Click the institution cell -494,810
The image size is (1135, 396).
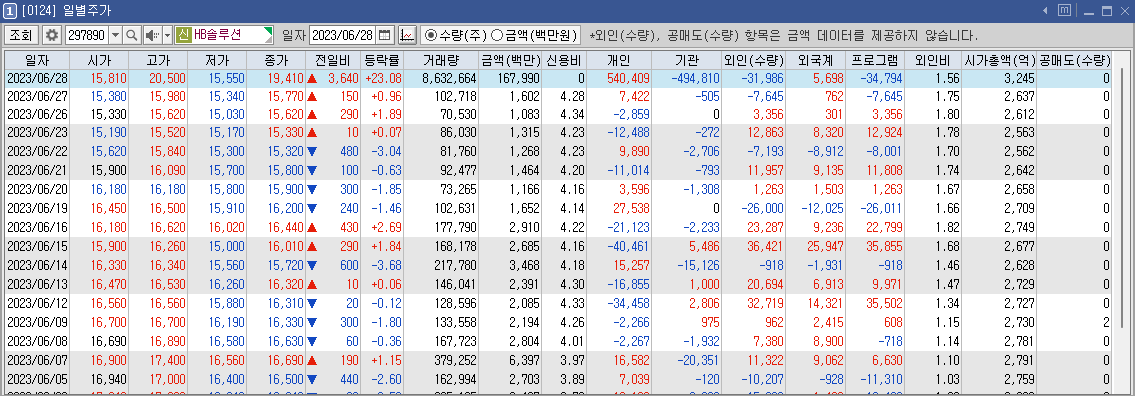pos(687,78)
